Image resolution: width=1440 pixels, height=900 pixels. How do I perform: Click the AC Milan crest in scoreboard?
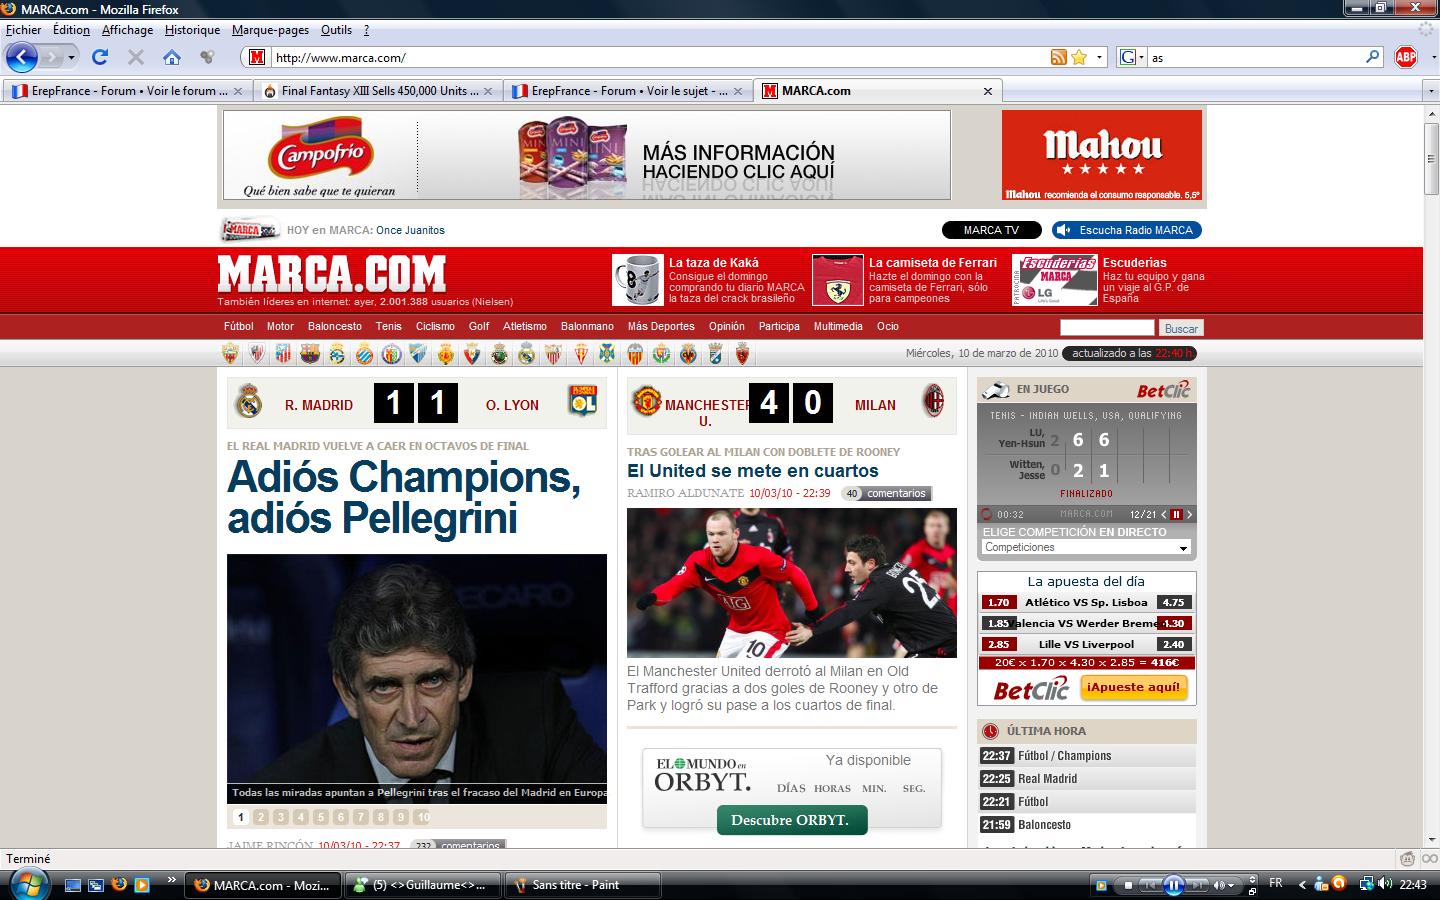tap(933, 401)
